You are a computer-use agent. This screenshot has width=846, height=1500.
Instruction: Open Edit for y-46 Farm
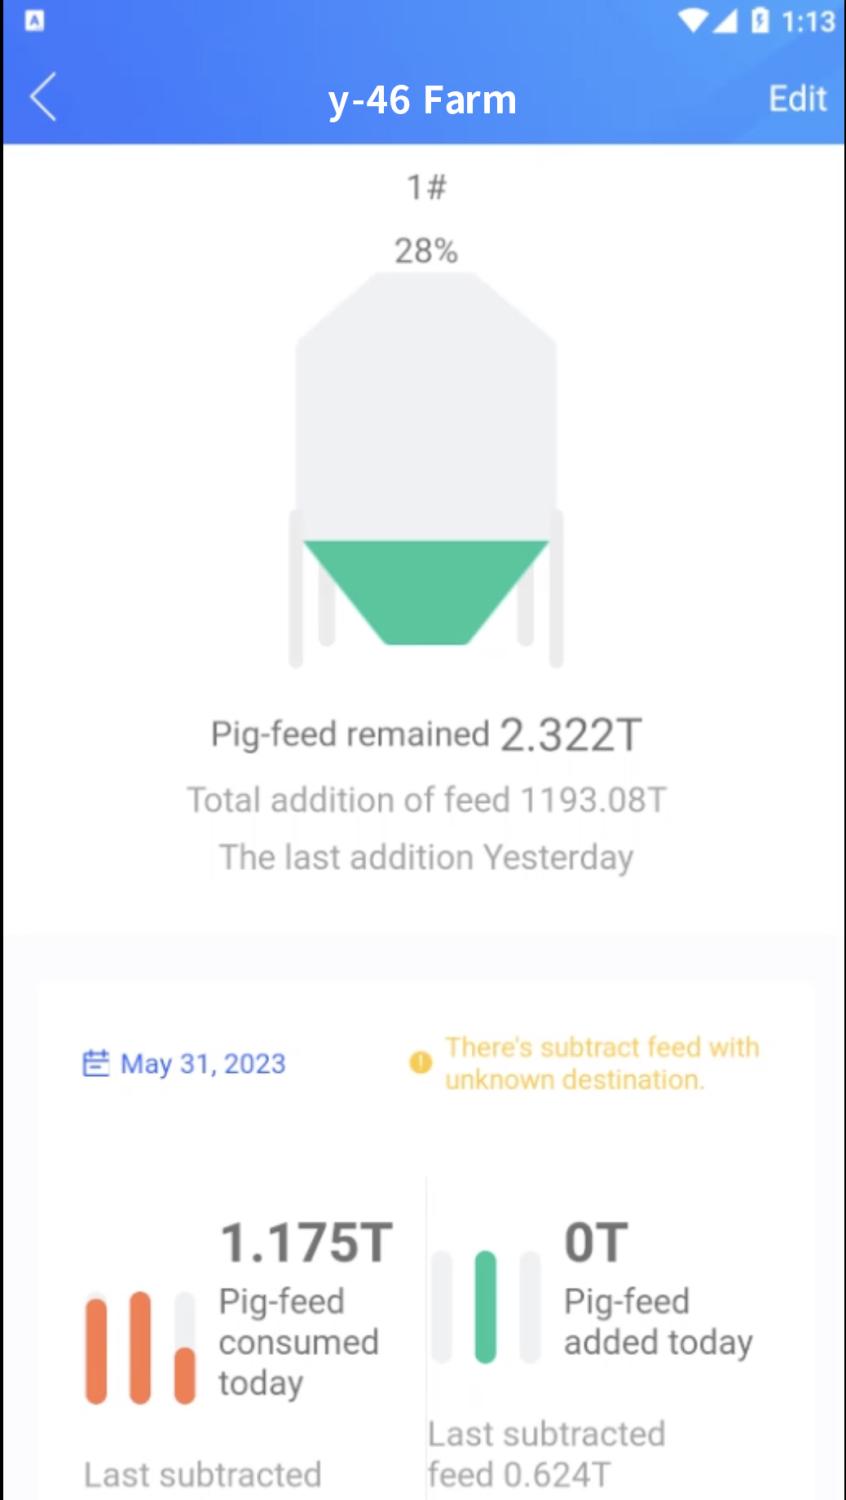click(x=797, y=99)
